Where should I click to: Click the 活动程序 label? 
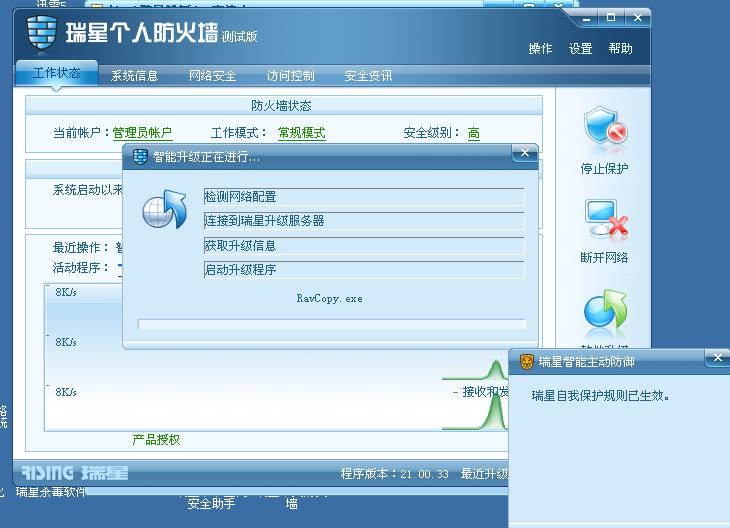click(x=81, y=268)
